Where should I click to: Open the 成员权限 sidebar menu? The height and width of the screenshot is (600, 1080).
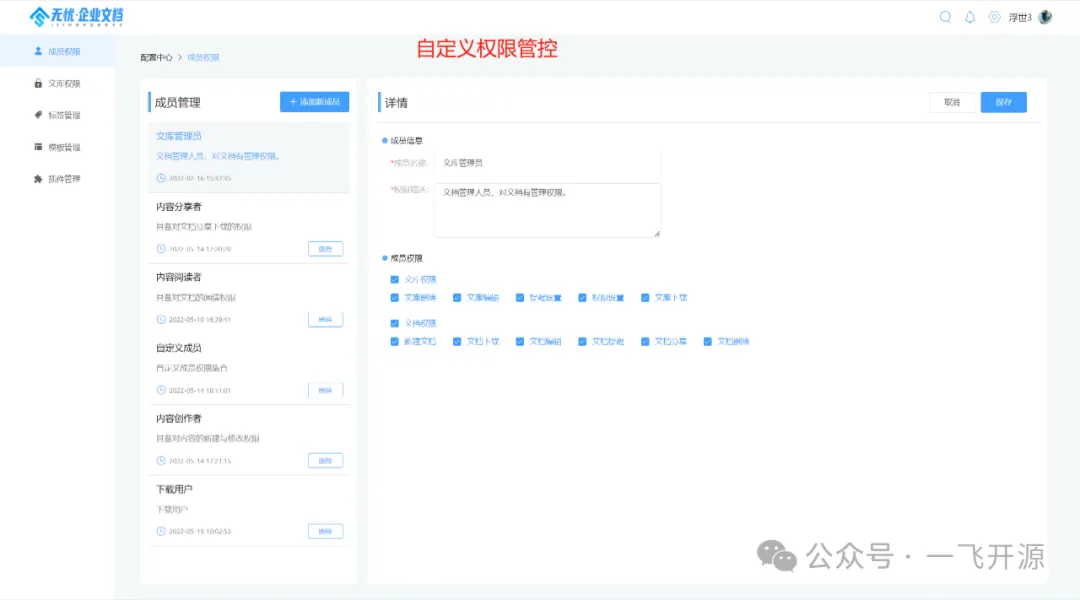tap(57, 51)
